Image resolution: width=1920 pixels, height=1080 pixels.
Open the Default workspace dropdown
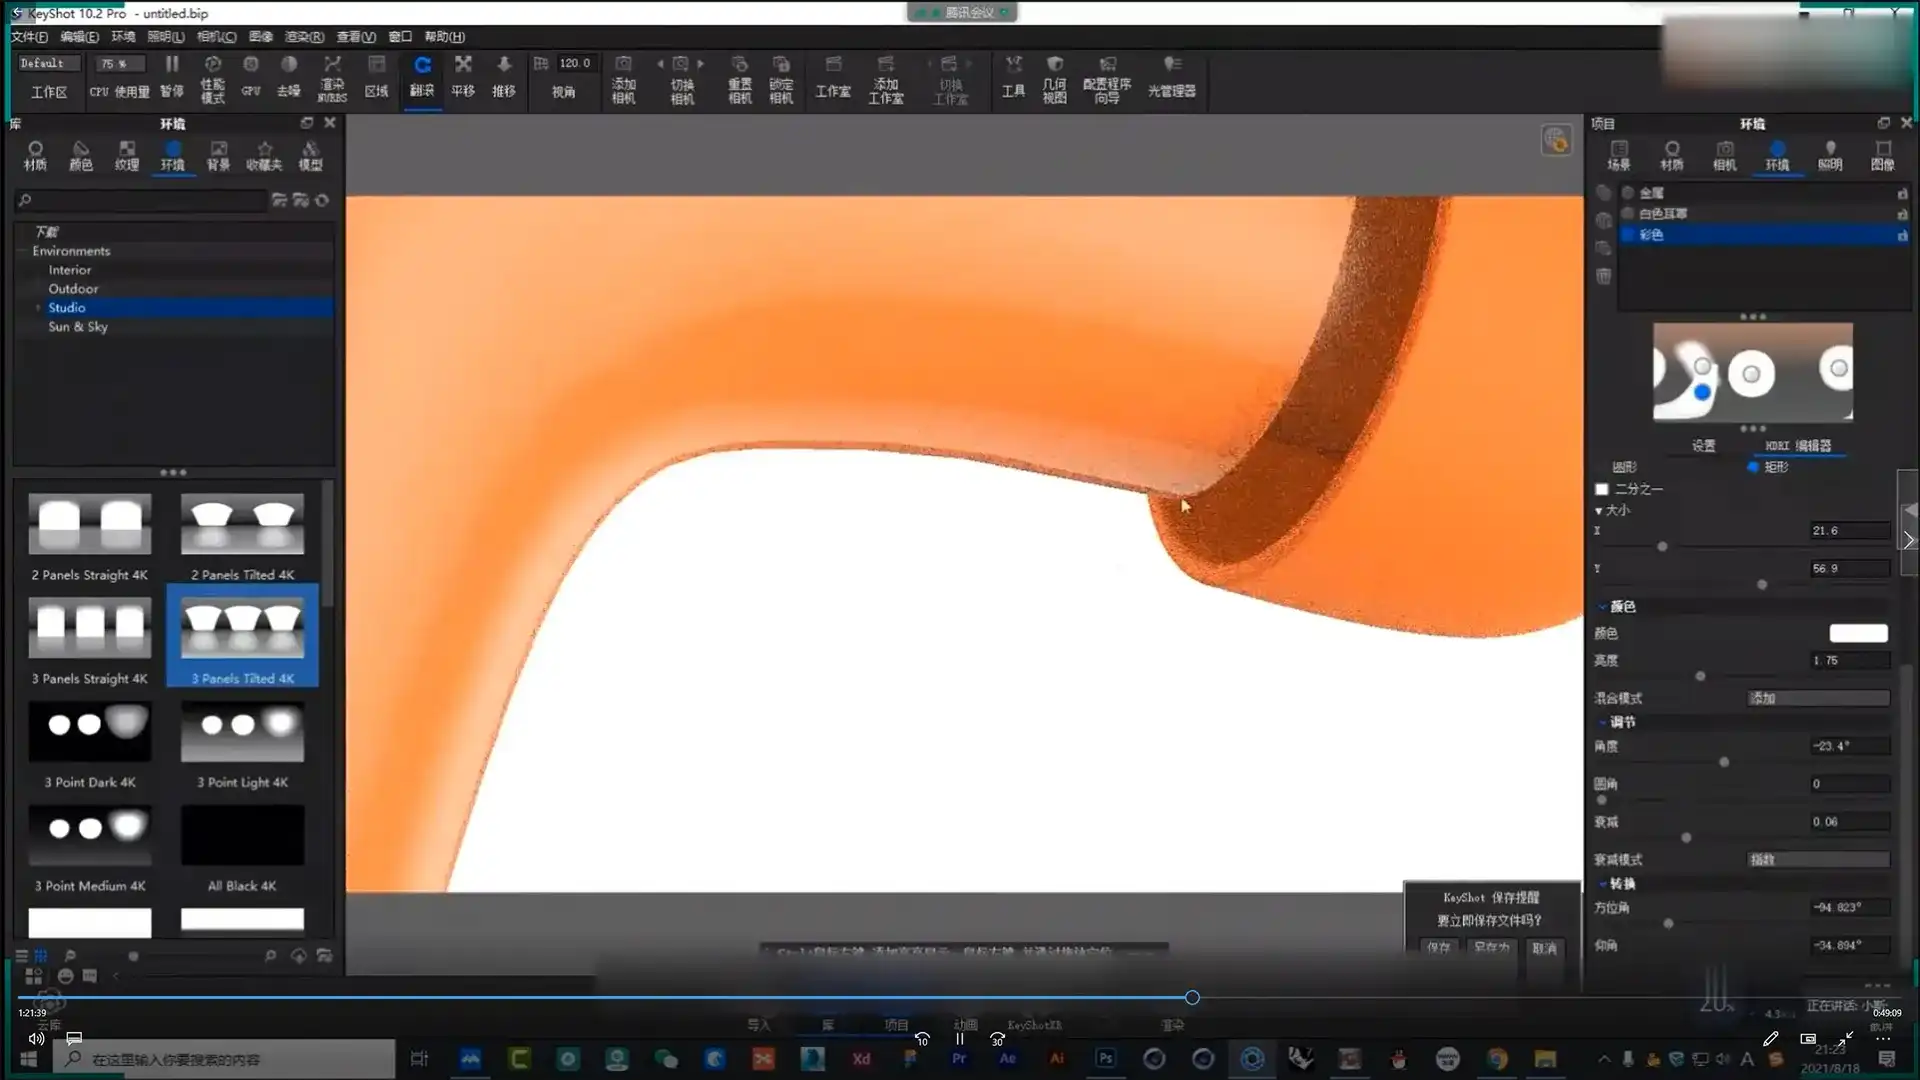(48, 63)
